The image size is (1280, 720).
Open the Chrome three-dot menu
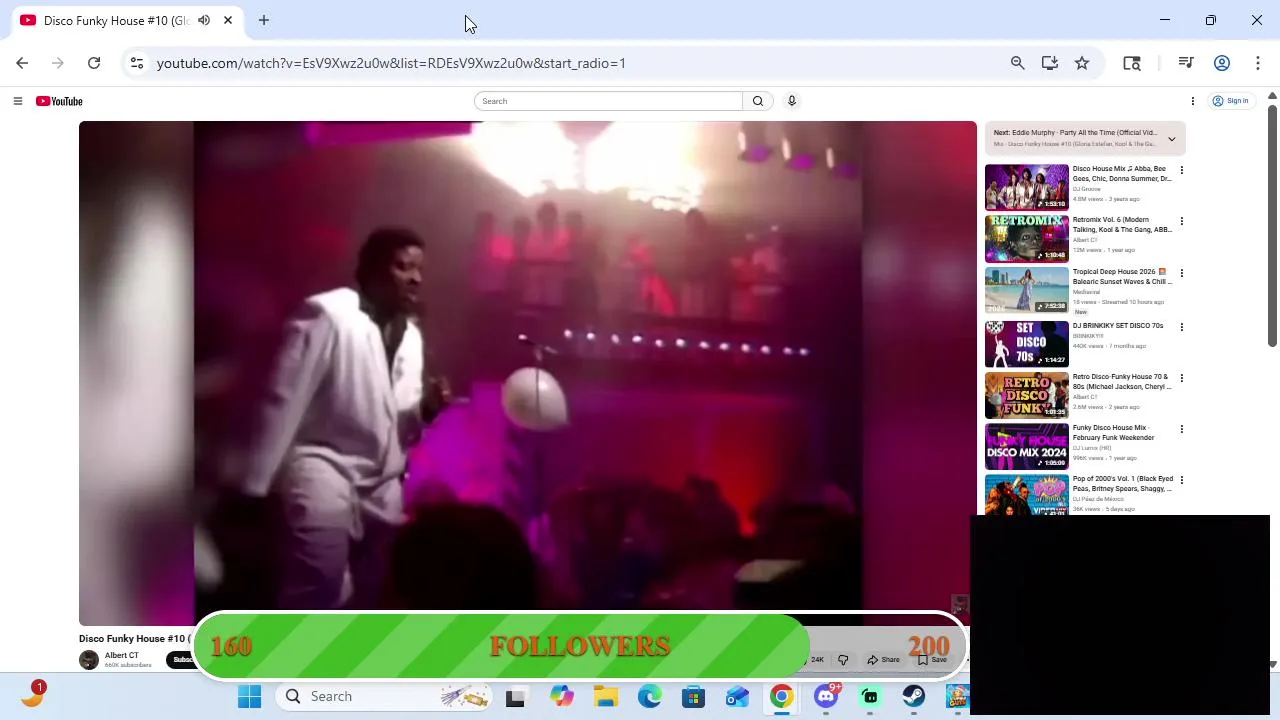[1258, 63]
